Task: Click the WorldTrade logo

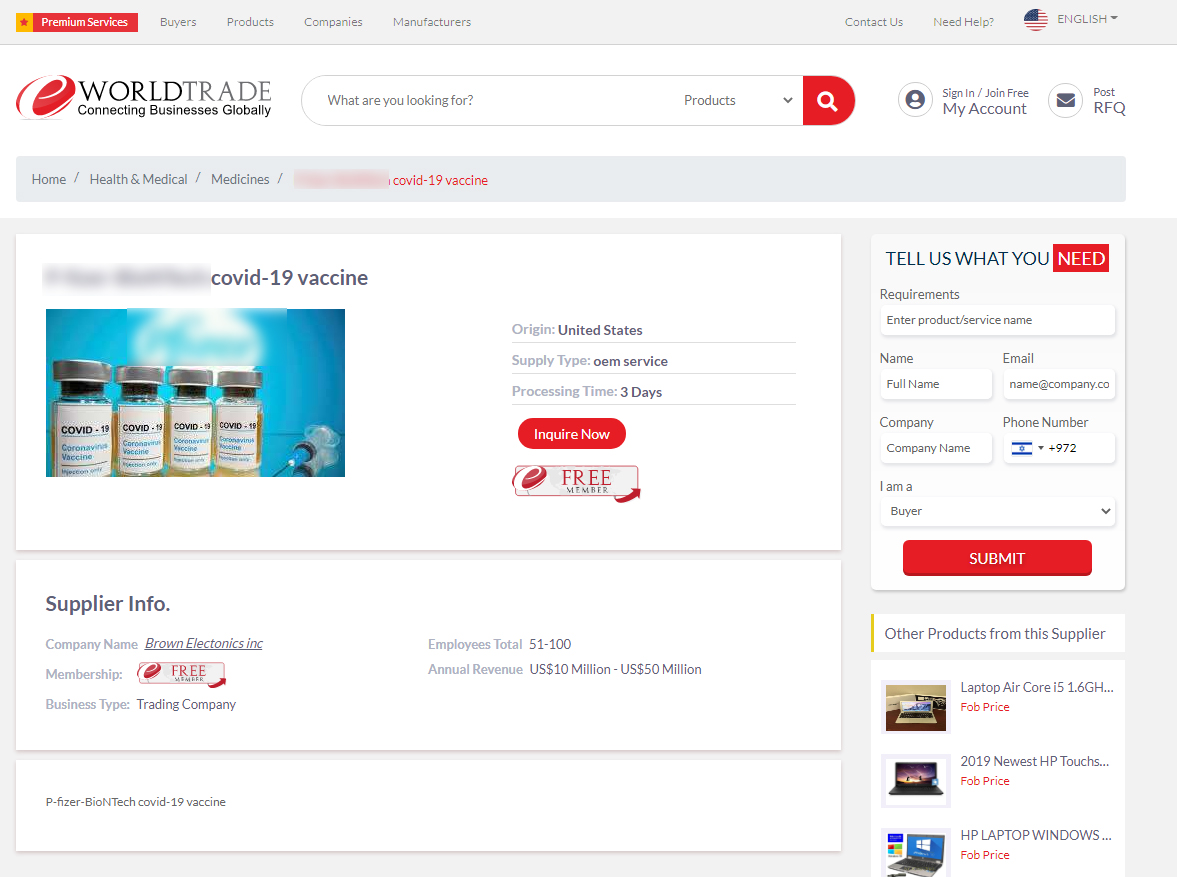Action: (x=143, y=98)
